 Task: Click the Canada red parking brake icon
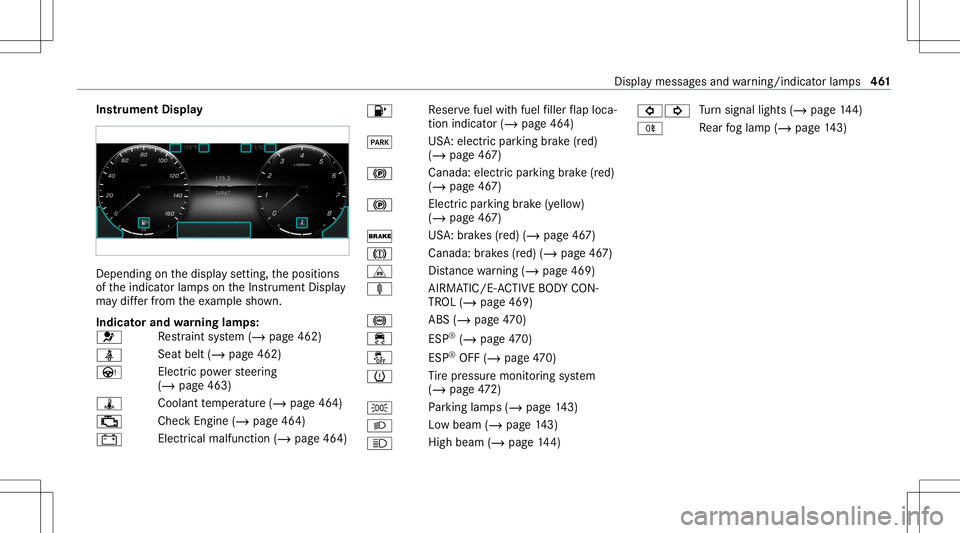tap(380, 174)
